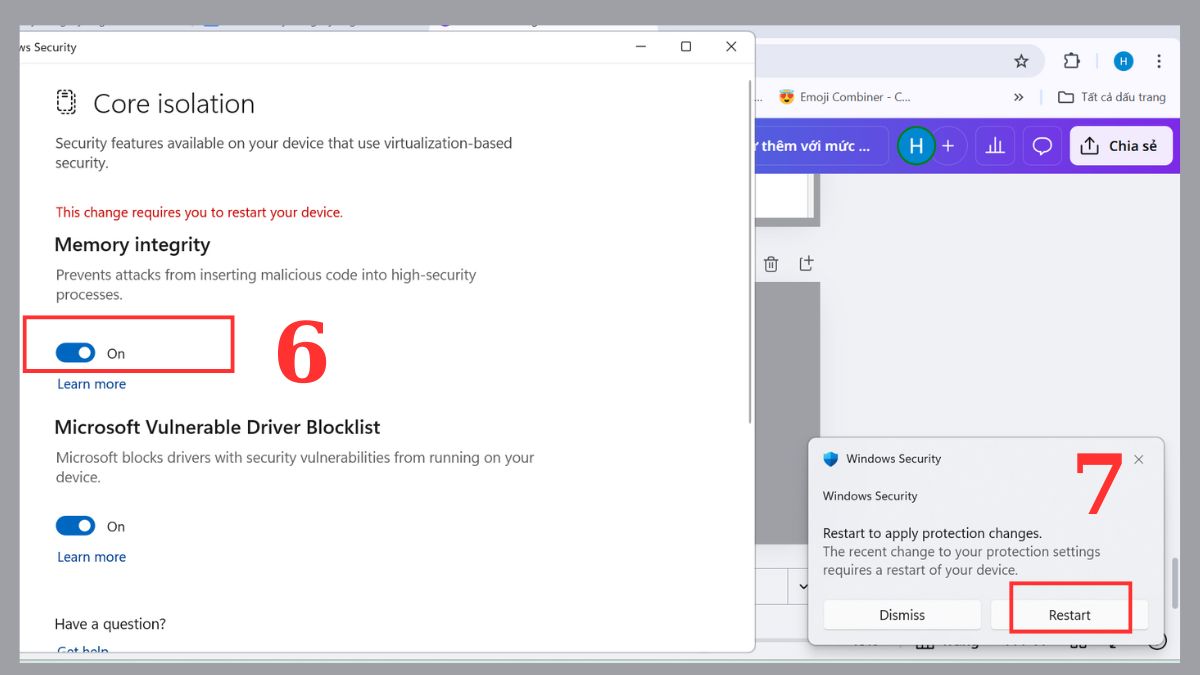Add a collaborator with the plus icon

(948, 146)
